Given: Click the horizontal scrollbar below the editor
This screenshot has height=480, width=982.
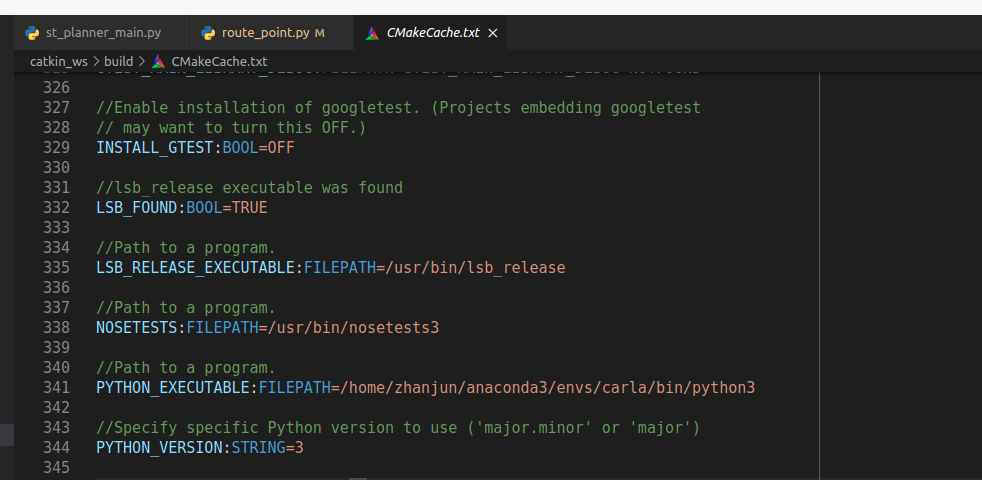Looking at the screenshot, I should pyautogui.click(x=358, y=477).
